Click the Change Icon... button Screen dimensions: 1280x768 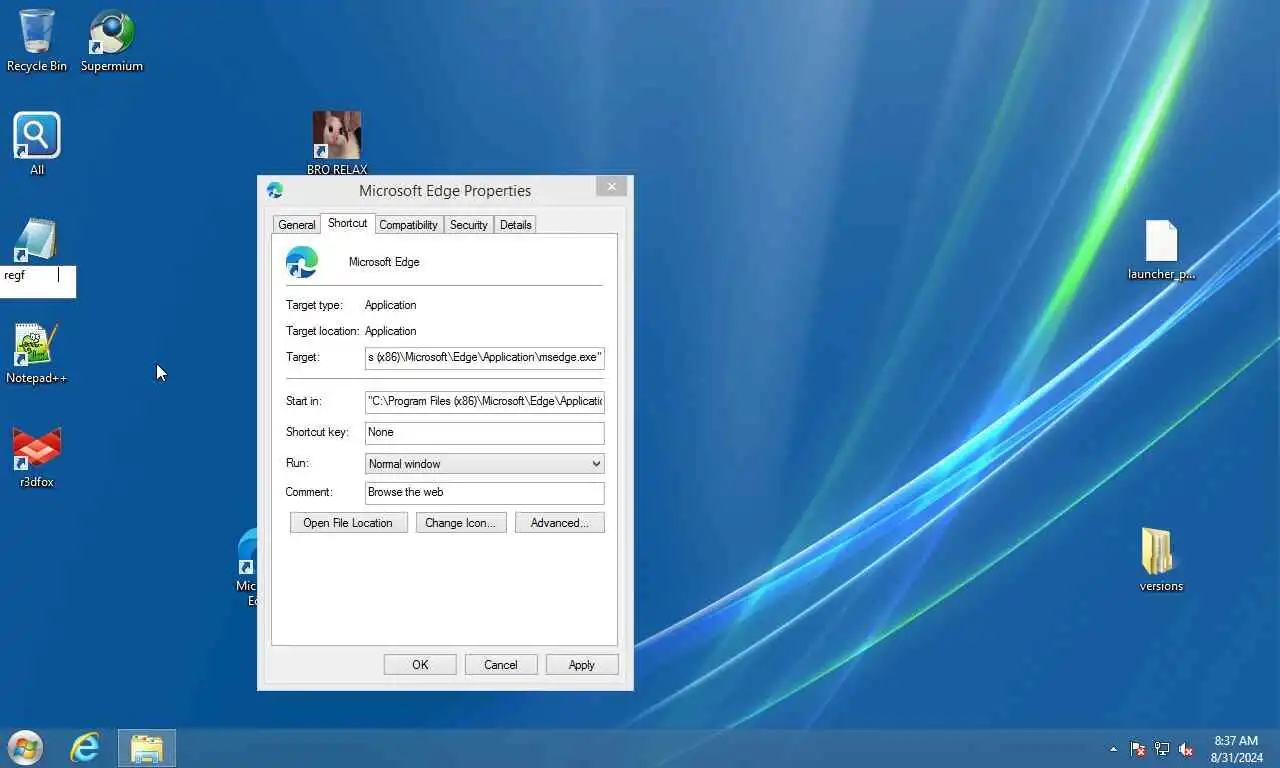[460, 523]
